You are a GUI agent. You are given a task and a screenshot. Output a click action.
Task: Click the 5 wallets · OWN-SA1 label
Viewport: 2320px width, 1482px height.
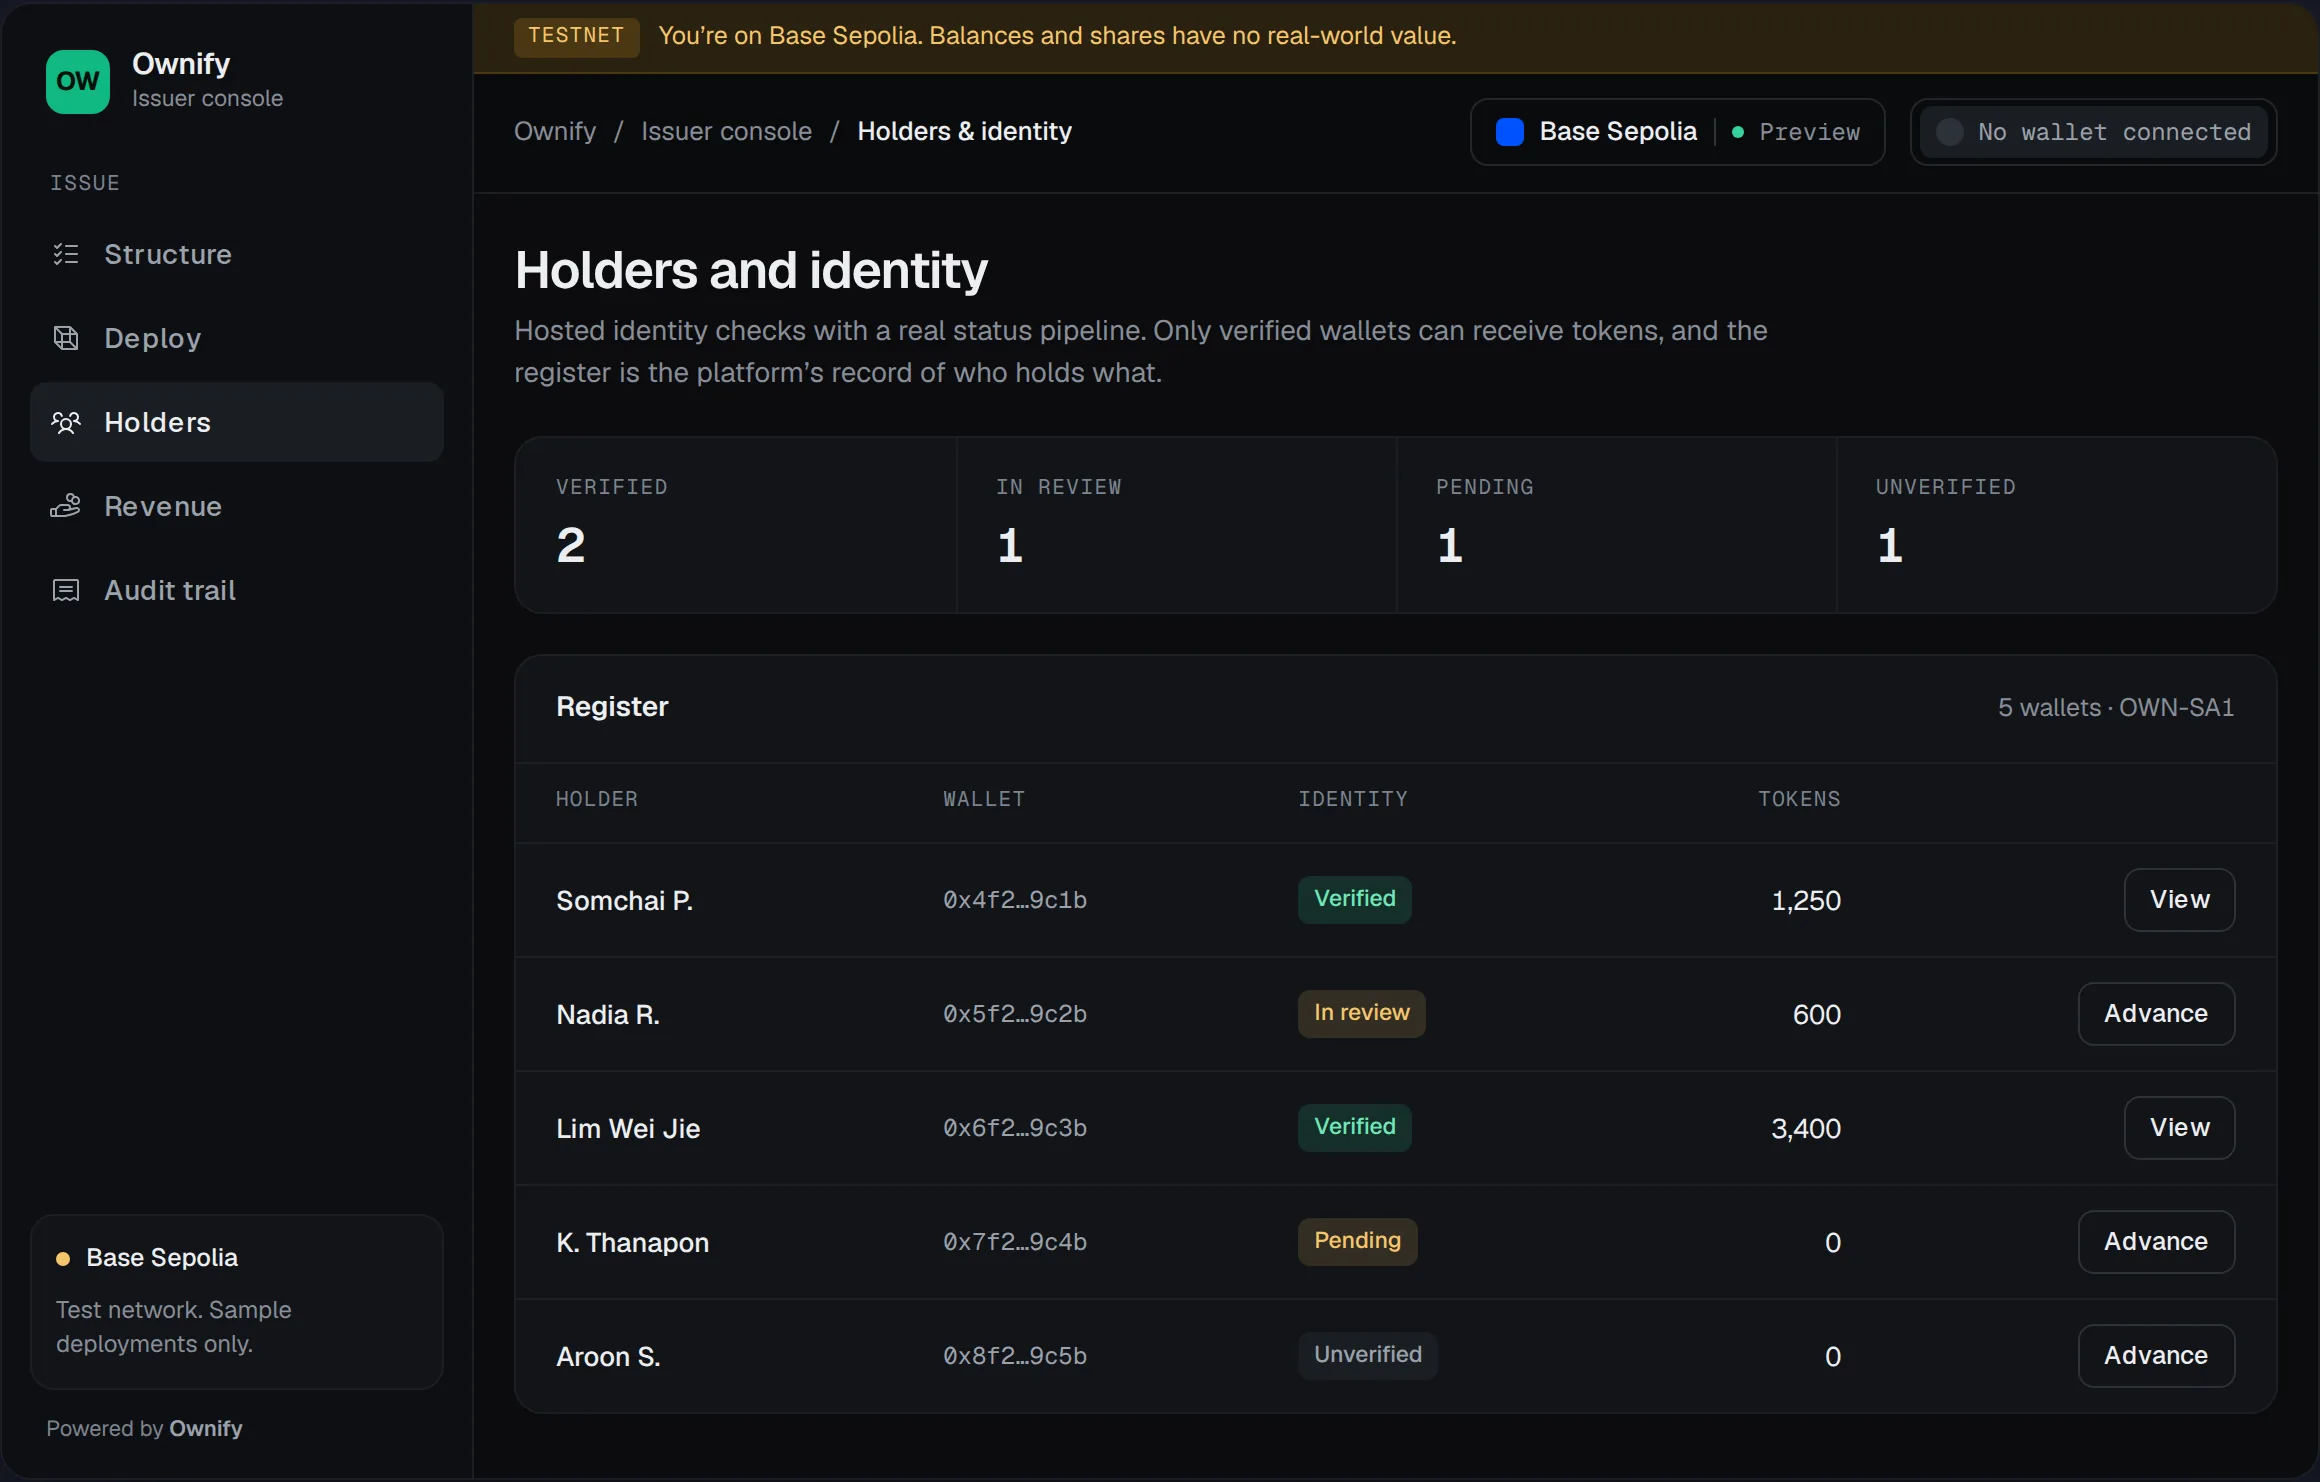click(2116, 707)
